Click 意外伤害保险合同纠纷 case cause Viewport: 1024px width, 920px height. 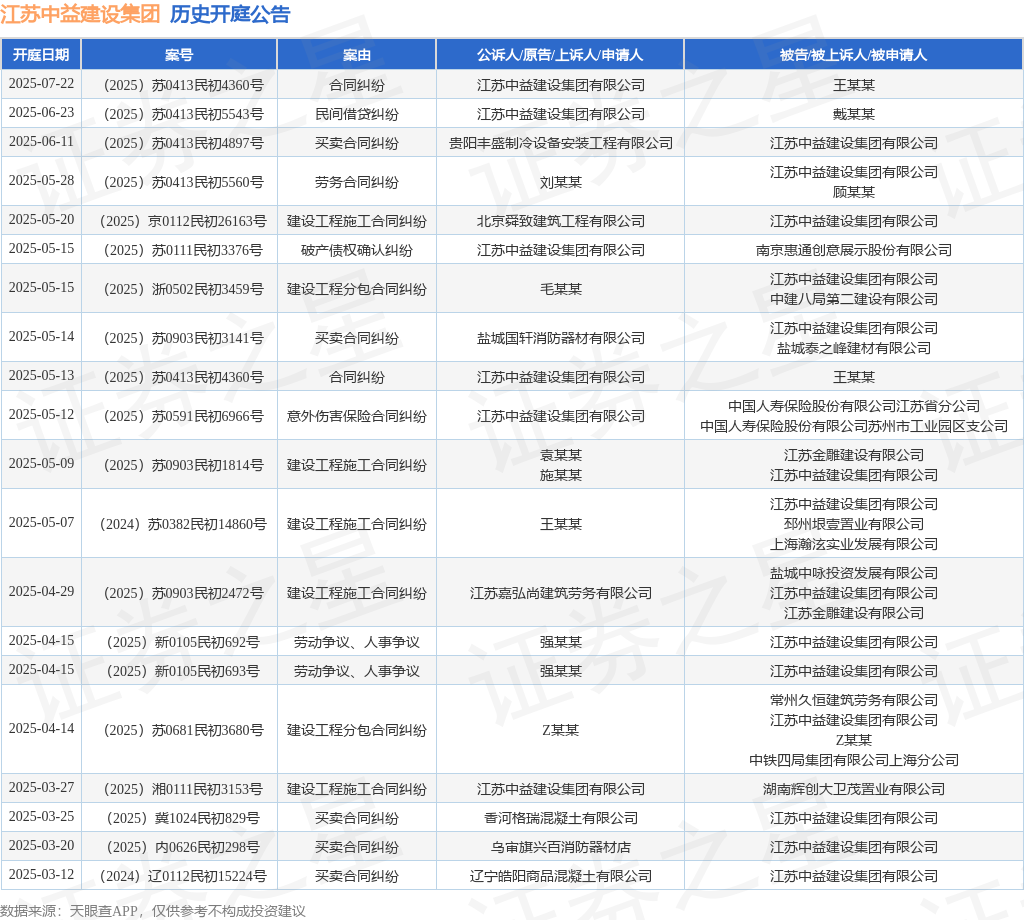coord(357,416)
